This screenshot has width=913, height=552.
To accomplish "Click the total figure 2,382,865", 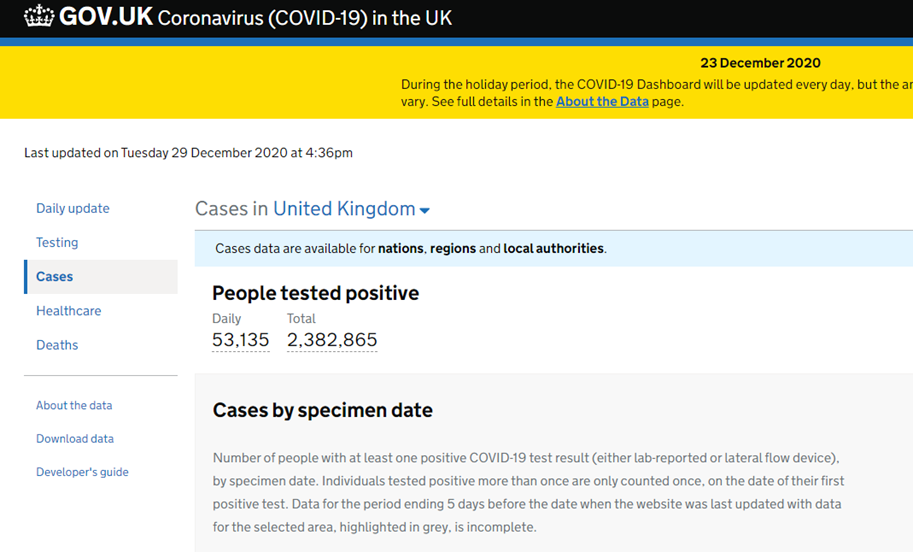I will [x=332, y=339].
